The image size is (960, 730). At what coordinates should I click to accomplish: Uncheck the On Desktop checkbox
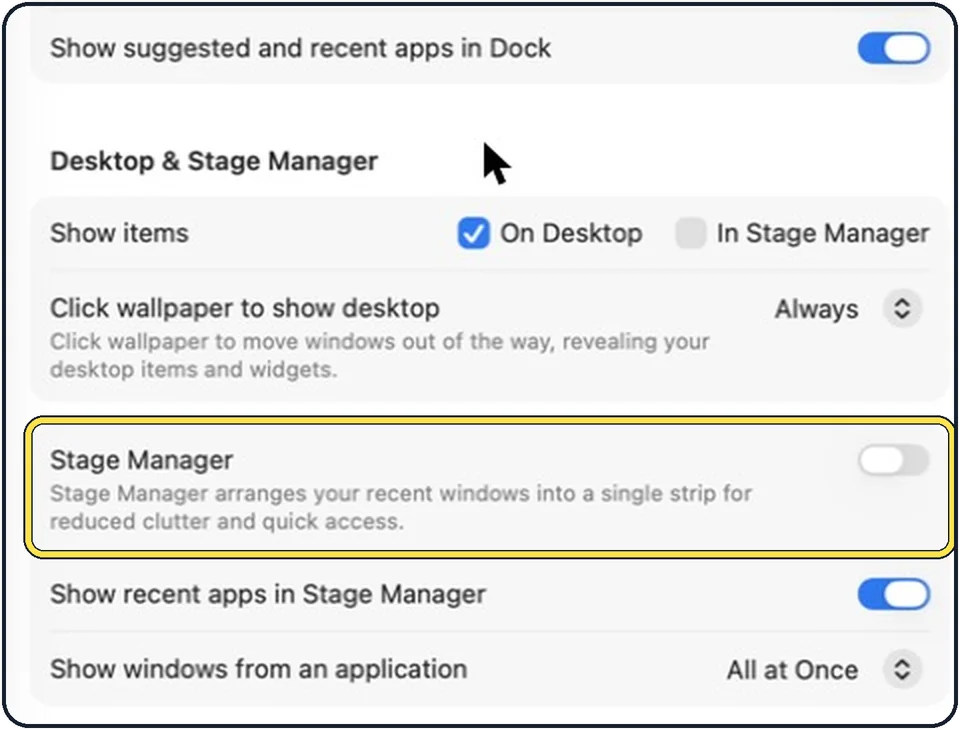point(473,233)
